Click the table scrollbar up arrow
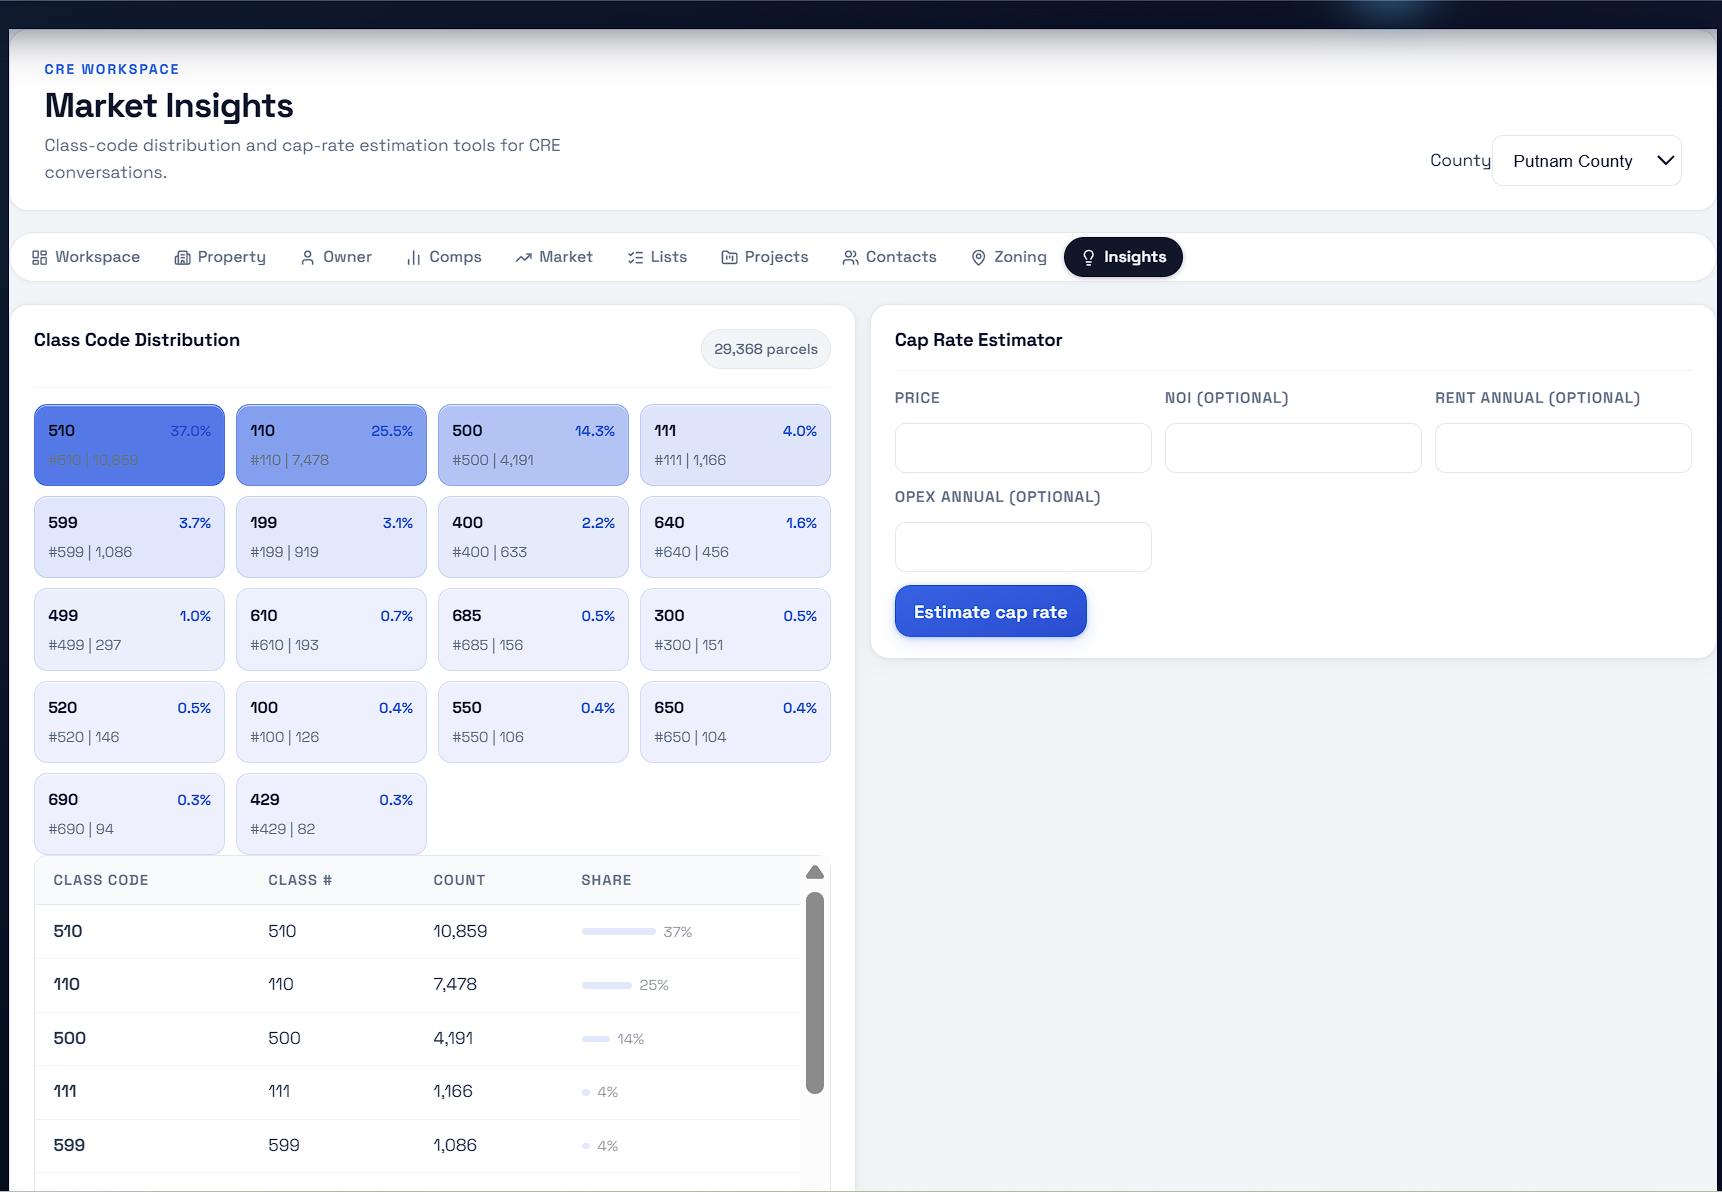The width and height of the screenshot is (1722, 1192). pos(815,872)
